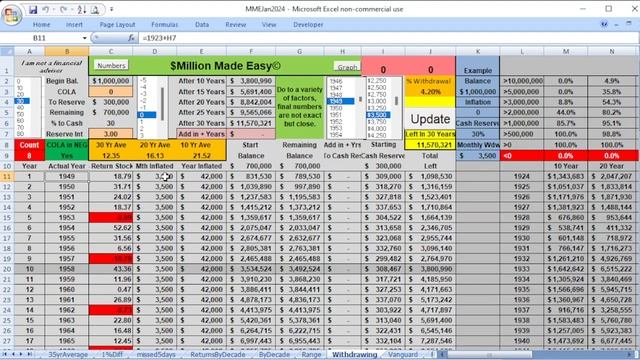Viewport: 640px width, 360px height.
Task: Minimize the workbook window inside ribbon
Action: point(617,24)
